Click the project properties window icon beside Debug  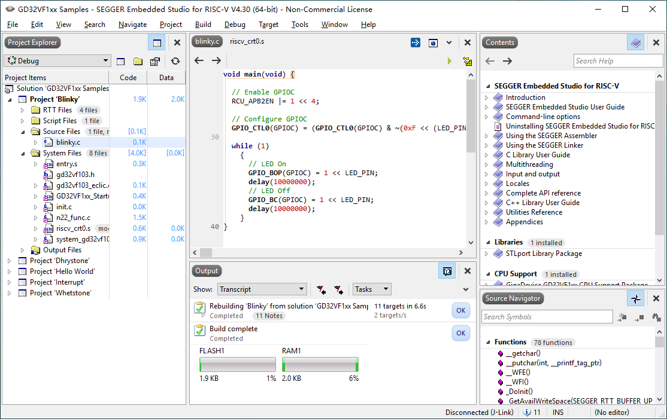point(121,61)
